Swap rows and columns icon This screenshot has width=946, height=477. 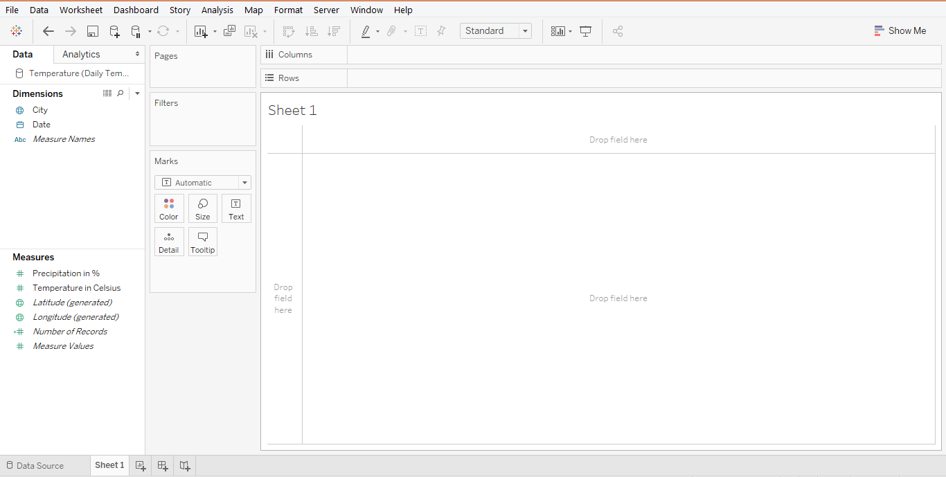click(x=288, y=31)
